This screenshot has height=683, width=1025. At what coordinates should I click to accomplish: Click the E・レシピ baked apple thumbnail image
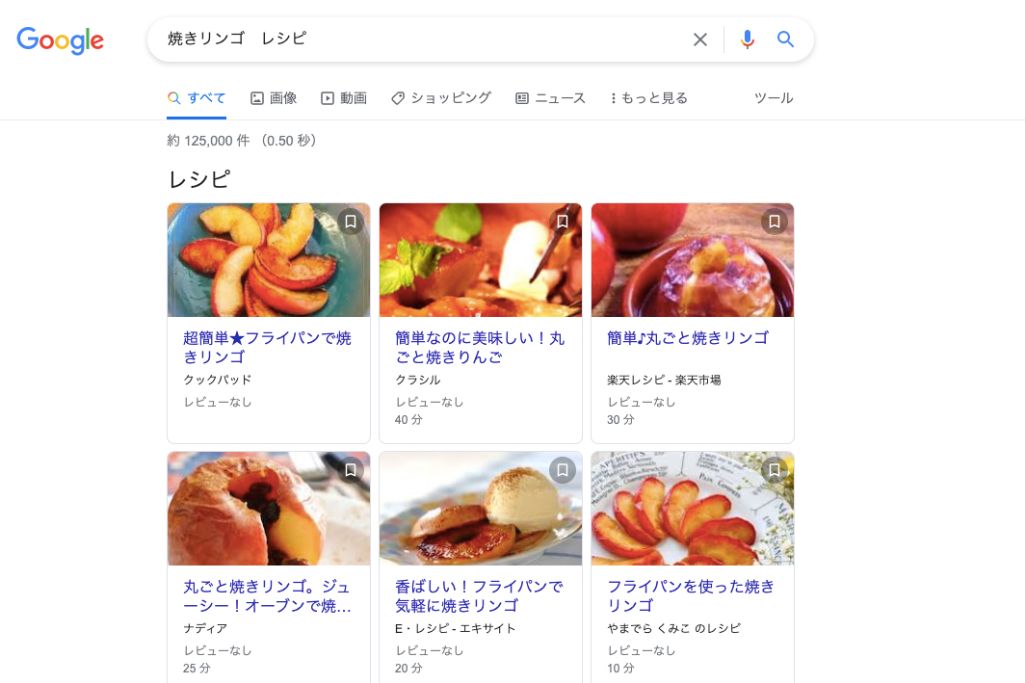tap(480, 508)
